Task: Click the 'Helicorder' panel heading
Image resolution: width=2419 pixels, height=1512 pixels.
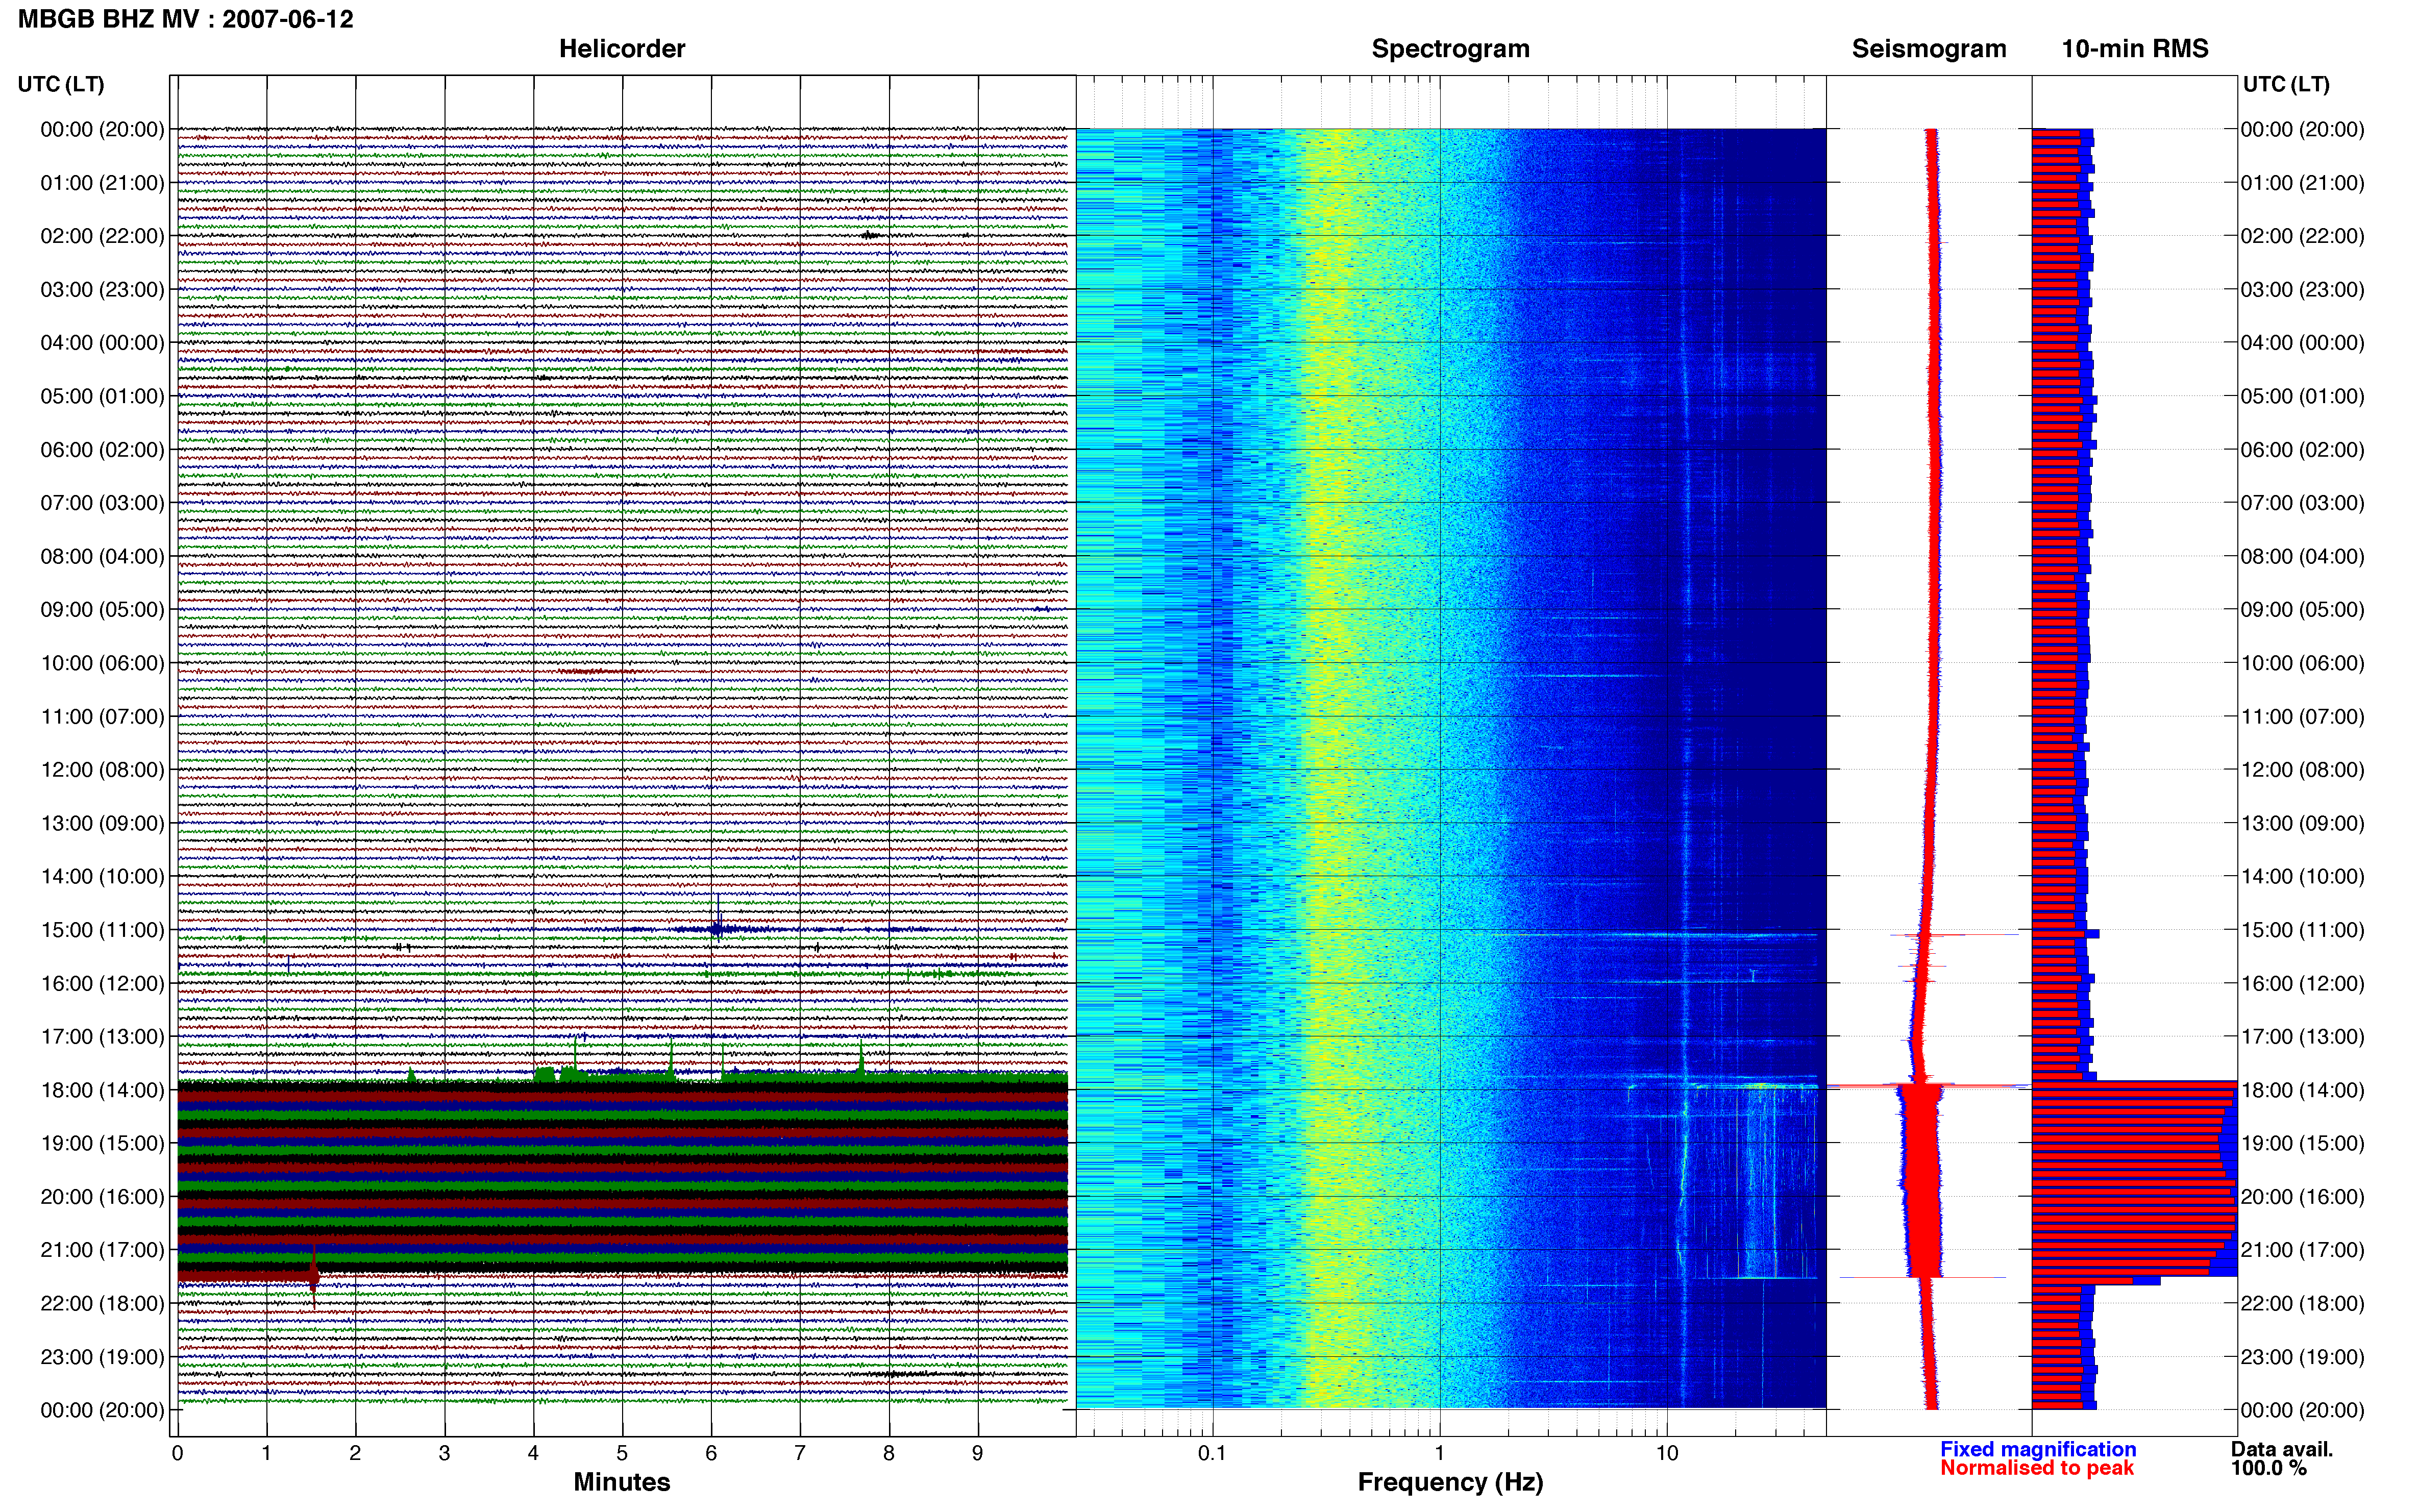Action: pos(622,49)
